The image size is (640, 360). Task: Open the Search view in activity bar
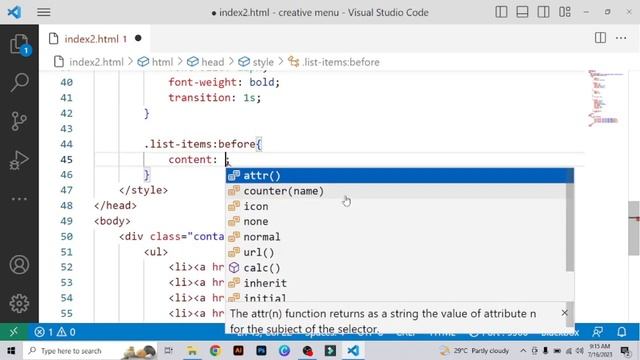click(19, 82)
